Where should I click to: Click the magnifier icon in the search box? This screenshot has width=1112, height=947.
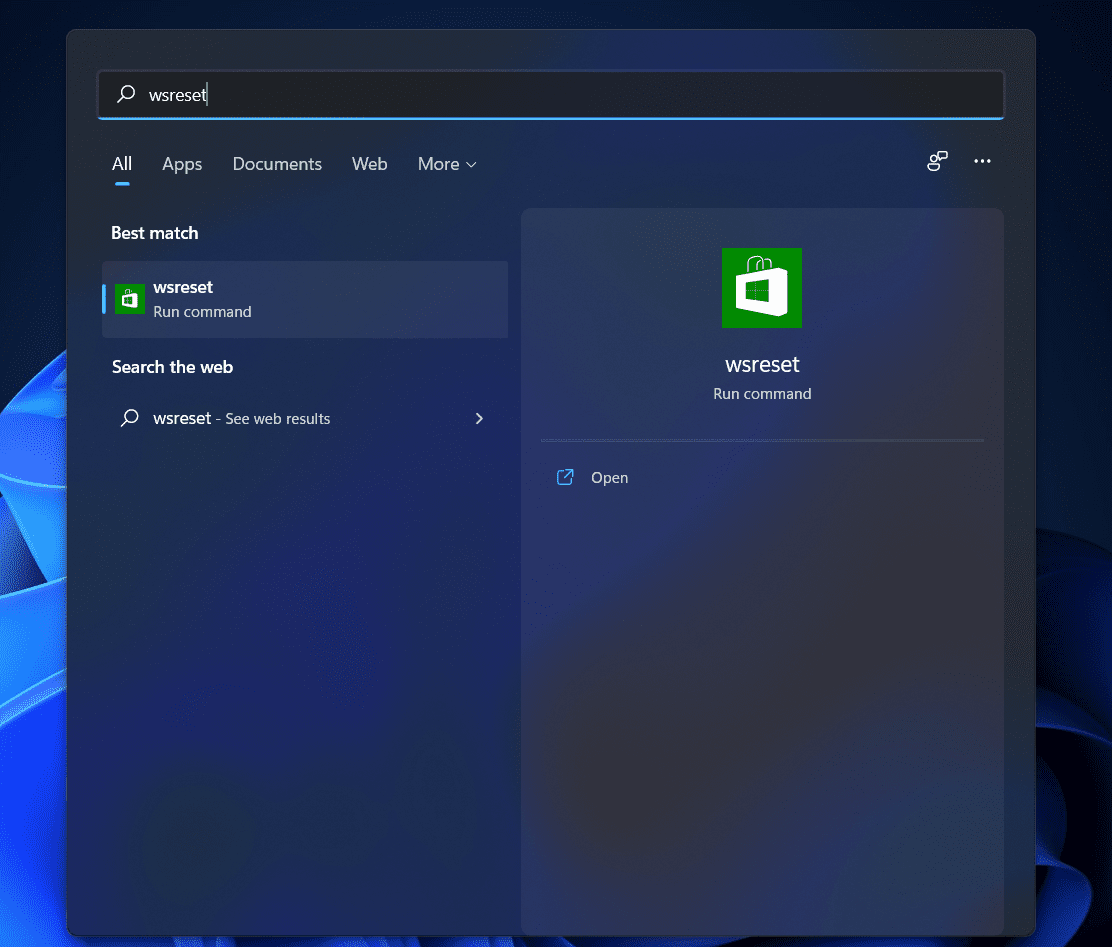click(x=126, y=94)
